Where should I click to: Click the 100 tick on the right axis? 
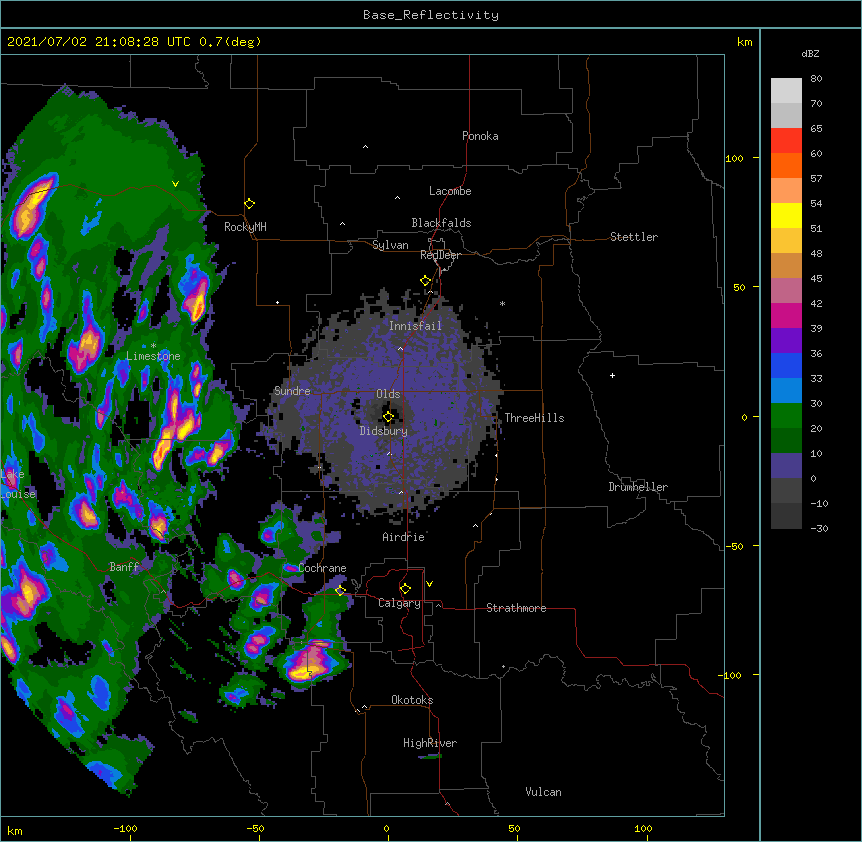(734, 158)
